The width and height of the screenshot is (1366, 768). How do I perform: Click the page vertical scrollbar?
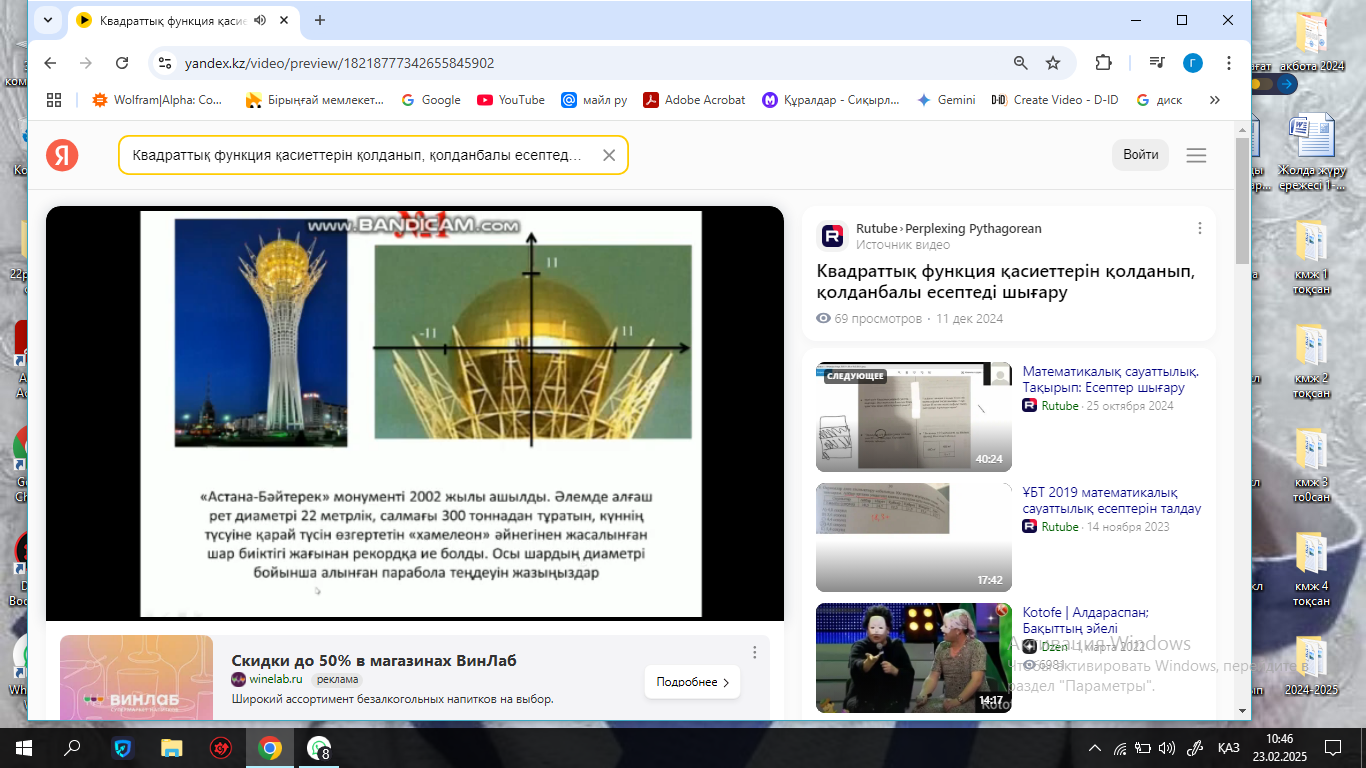click(1242, 200)
